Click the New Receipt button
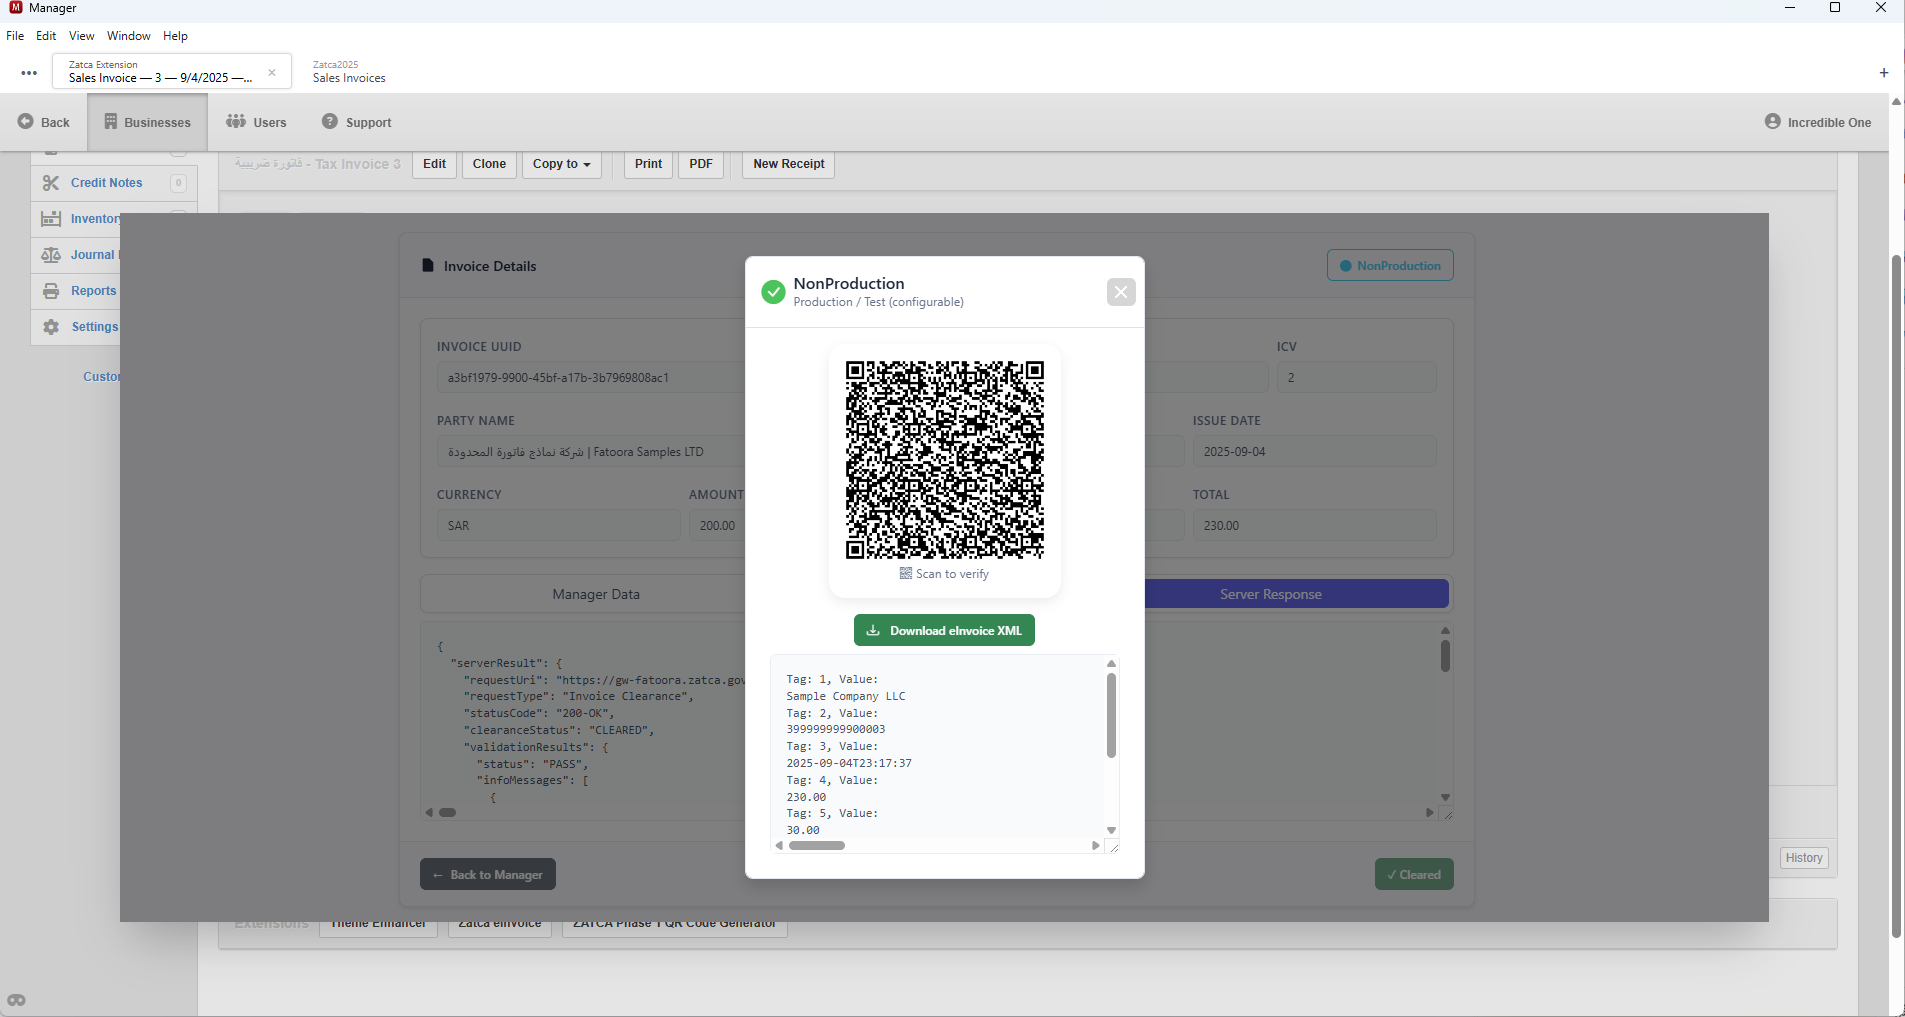 (788, 164)
